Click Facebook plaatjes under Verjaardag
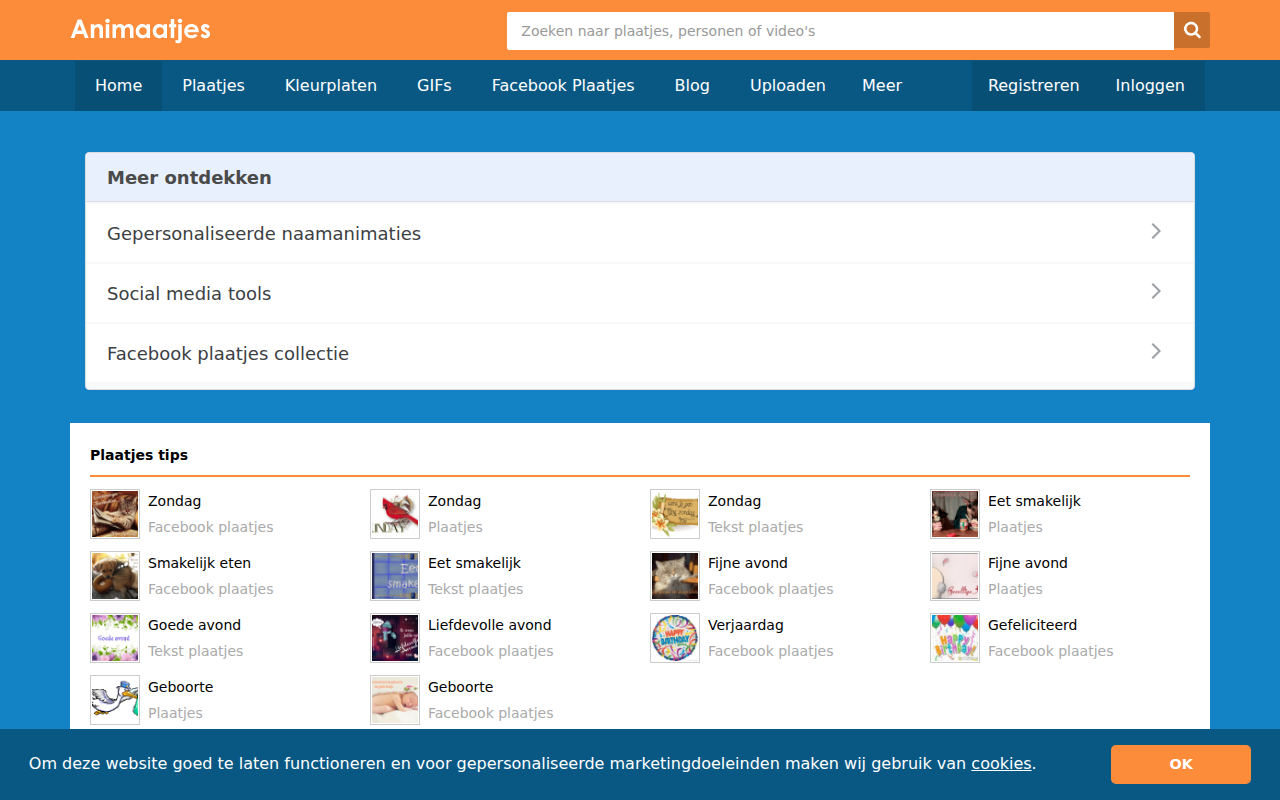1280x800 pixels. (x=770, y=651)
